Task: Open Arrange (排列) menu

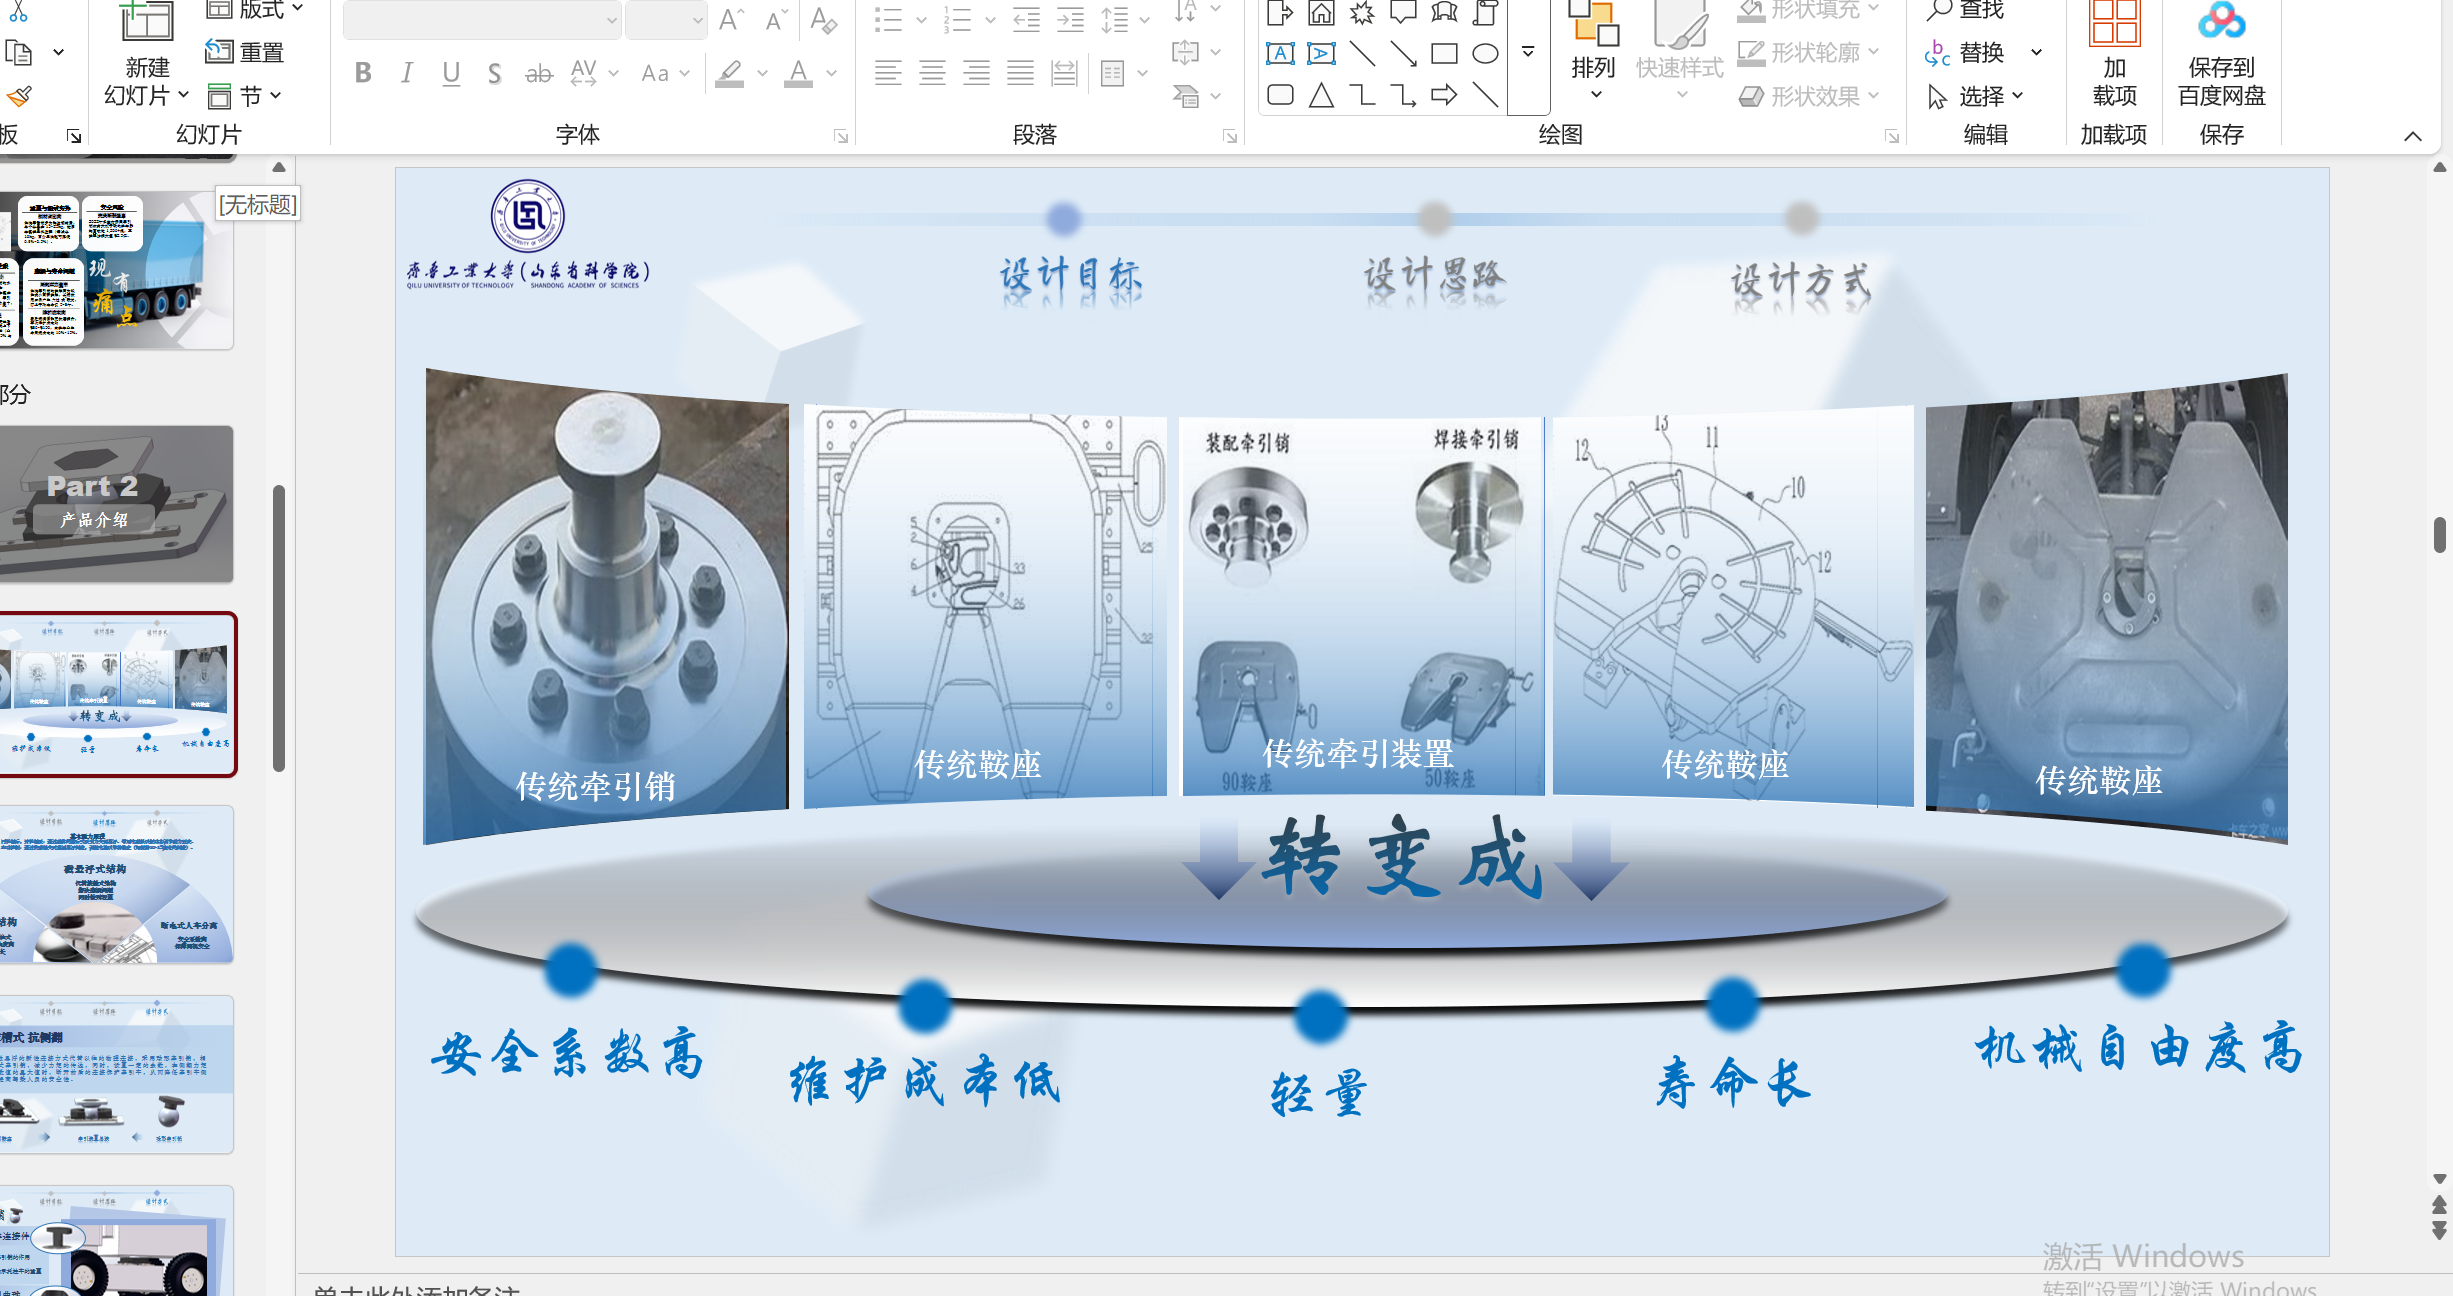Action: click(1594, 52)
